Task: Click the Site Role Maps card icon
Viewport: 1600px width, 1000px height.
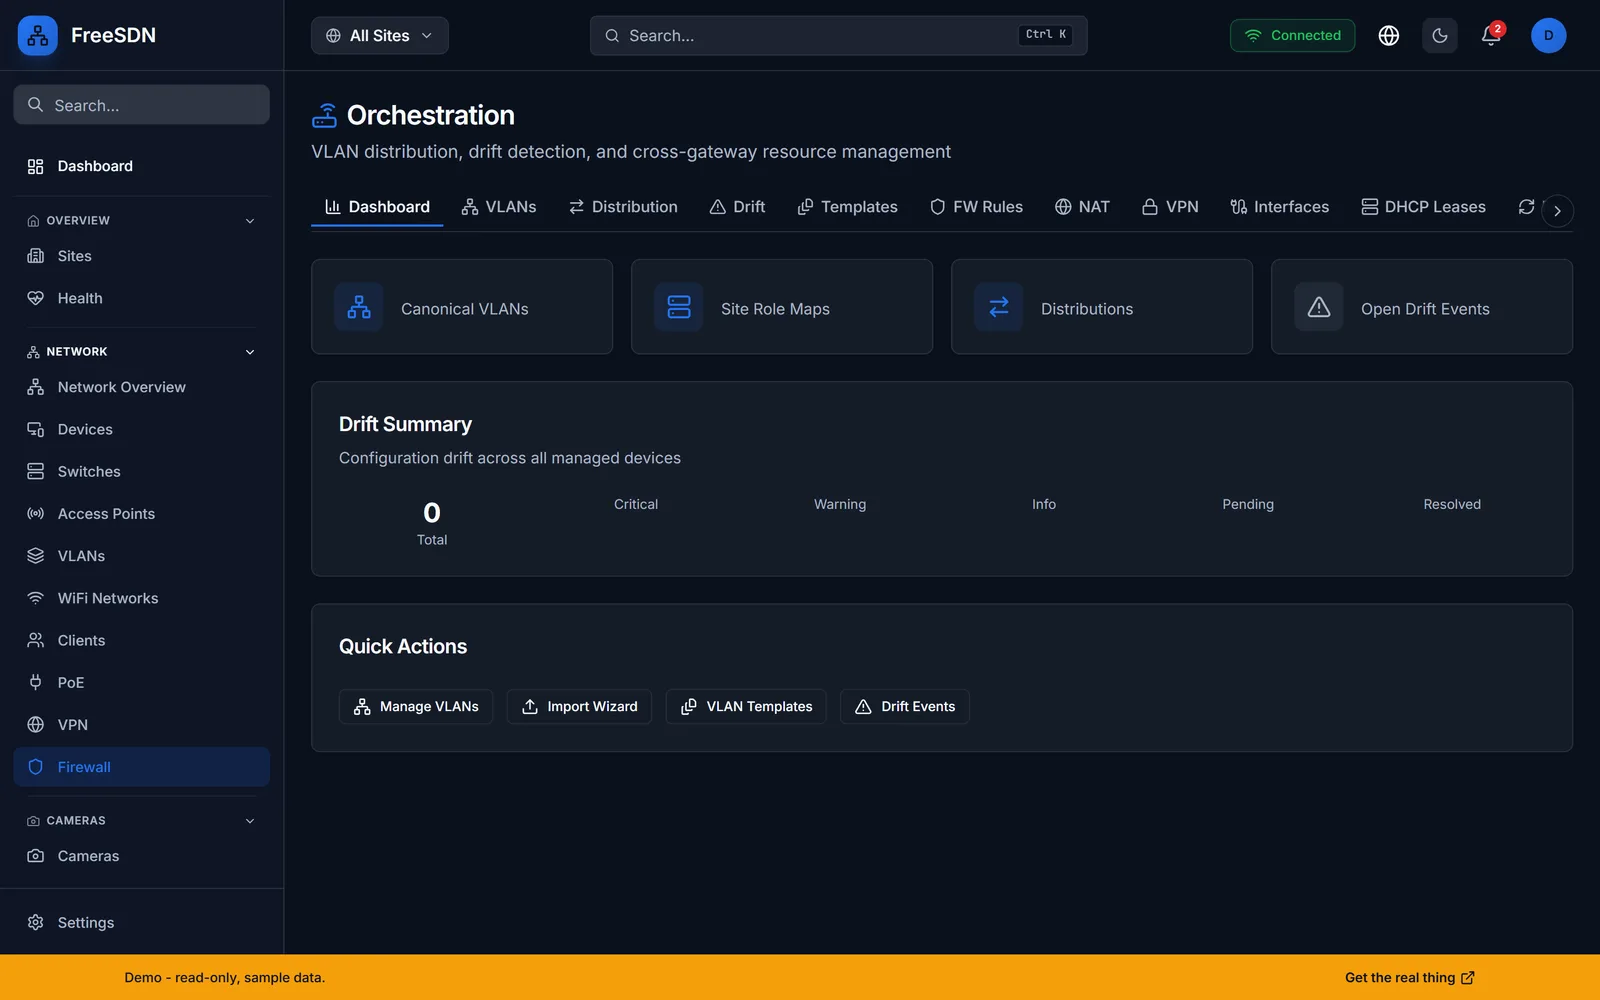Action: tap(679, 307)
